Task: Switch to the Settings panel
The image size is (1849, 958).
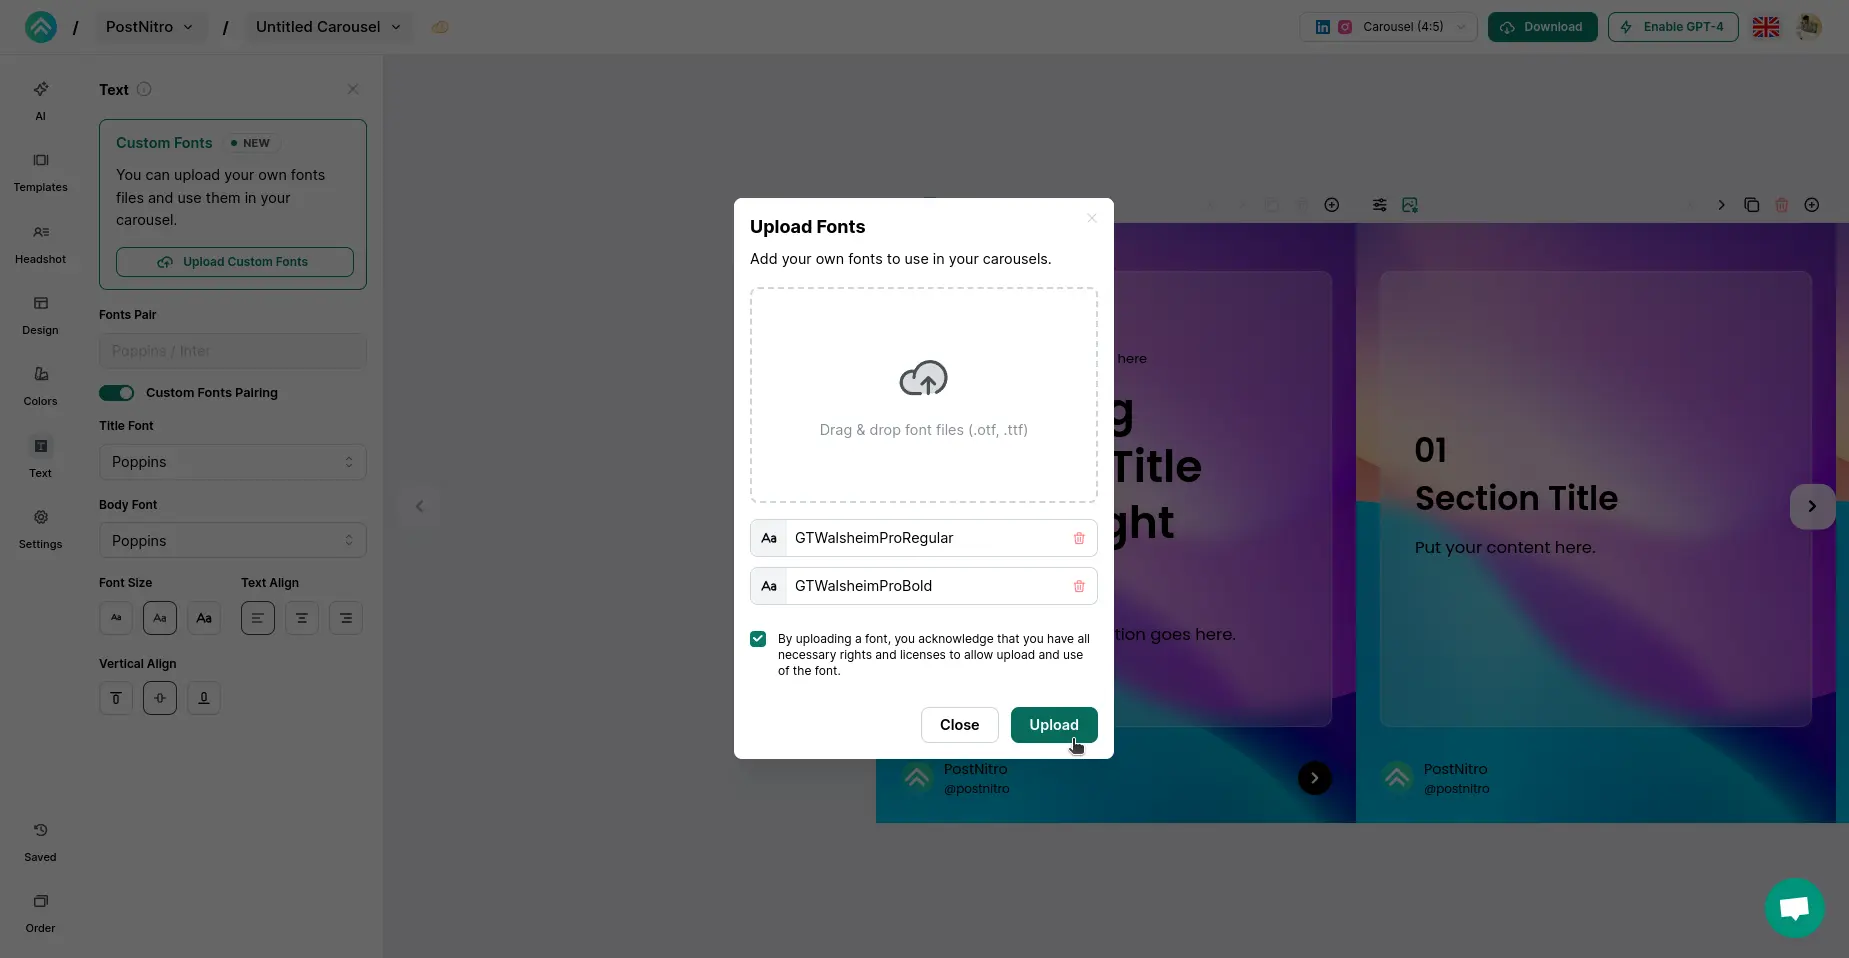Action: [40, 528]
